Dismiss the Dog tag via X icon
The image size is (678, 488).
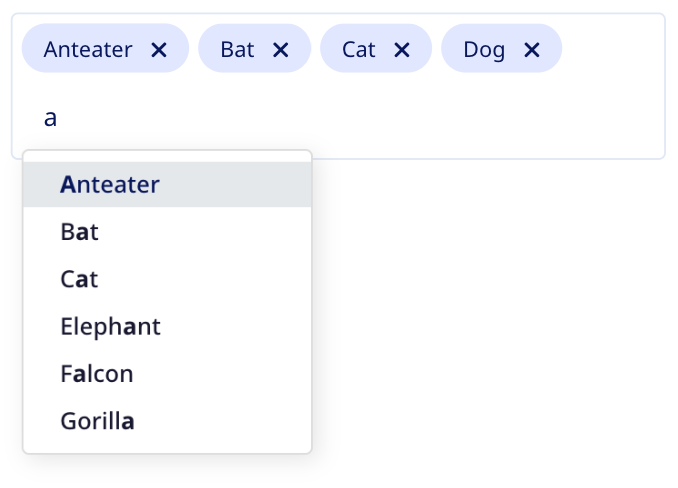[532, 50]
